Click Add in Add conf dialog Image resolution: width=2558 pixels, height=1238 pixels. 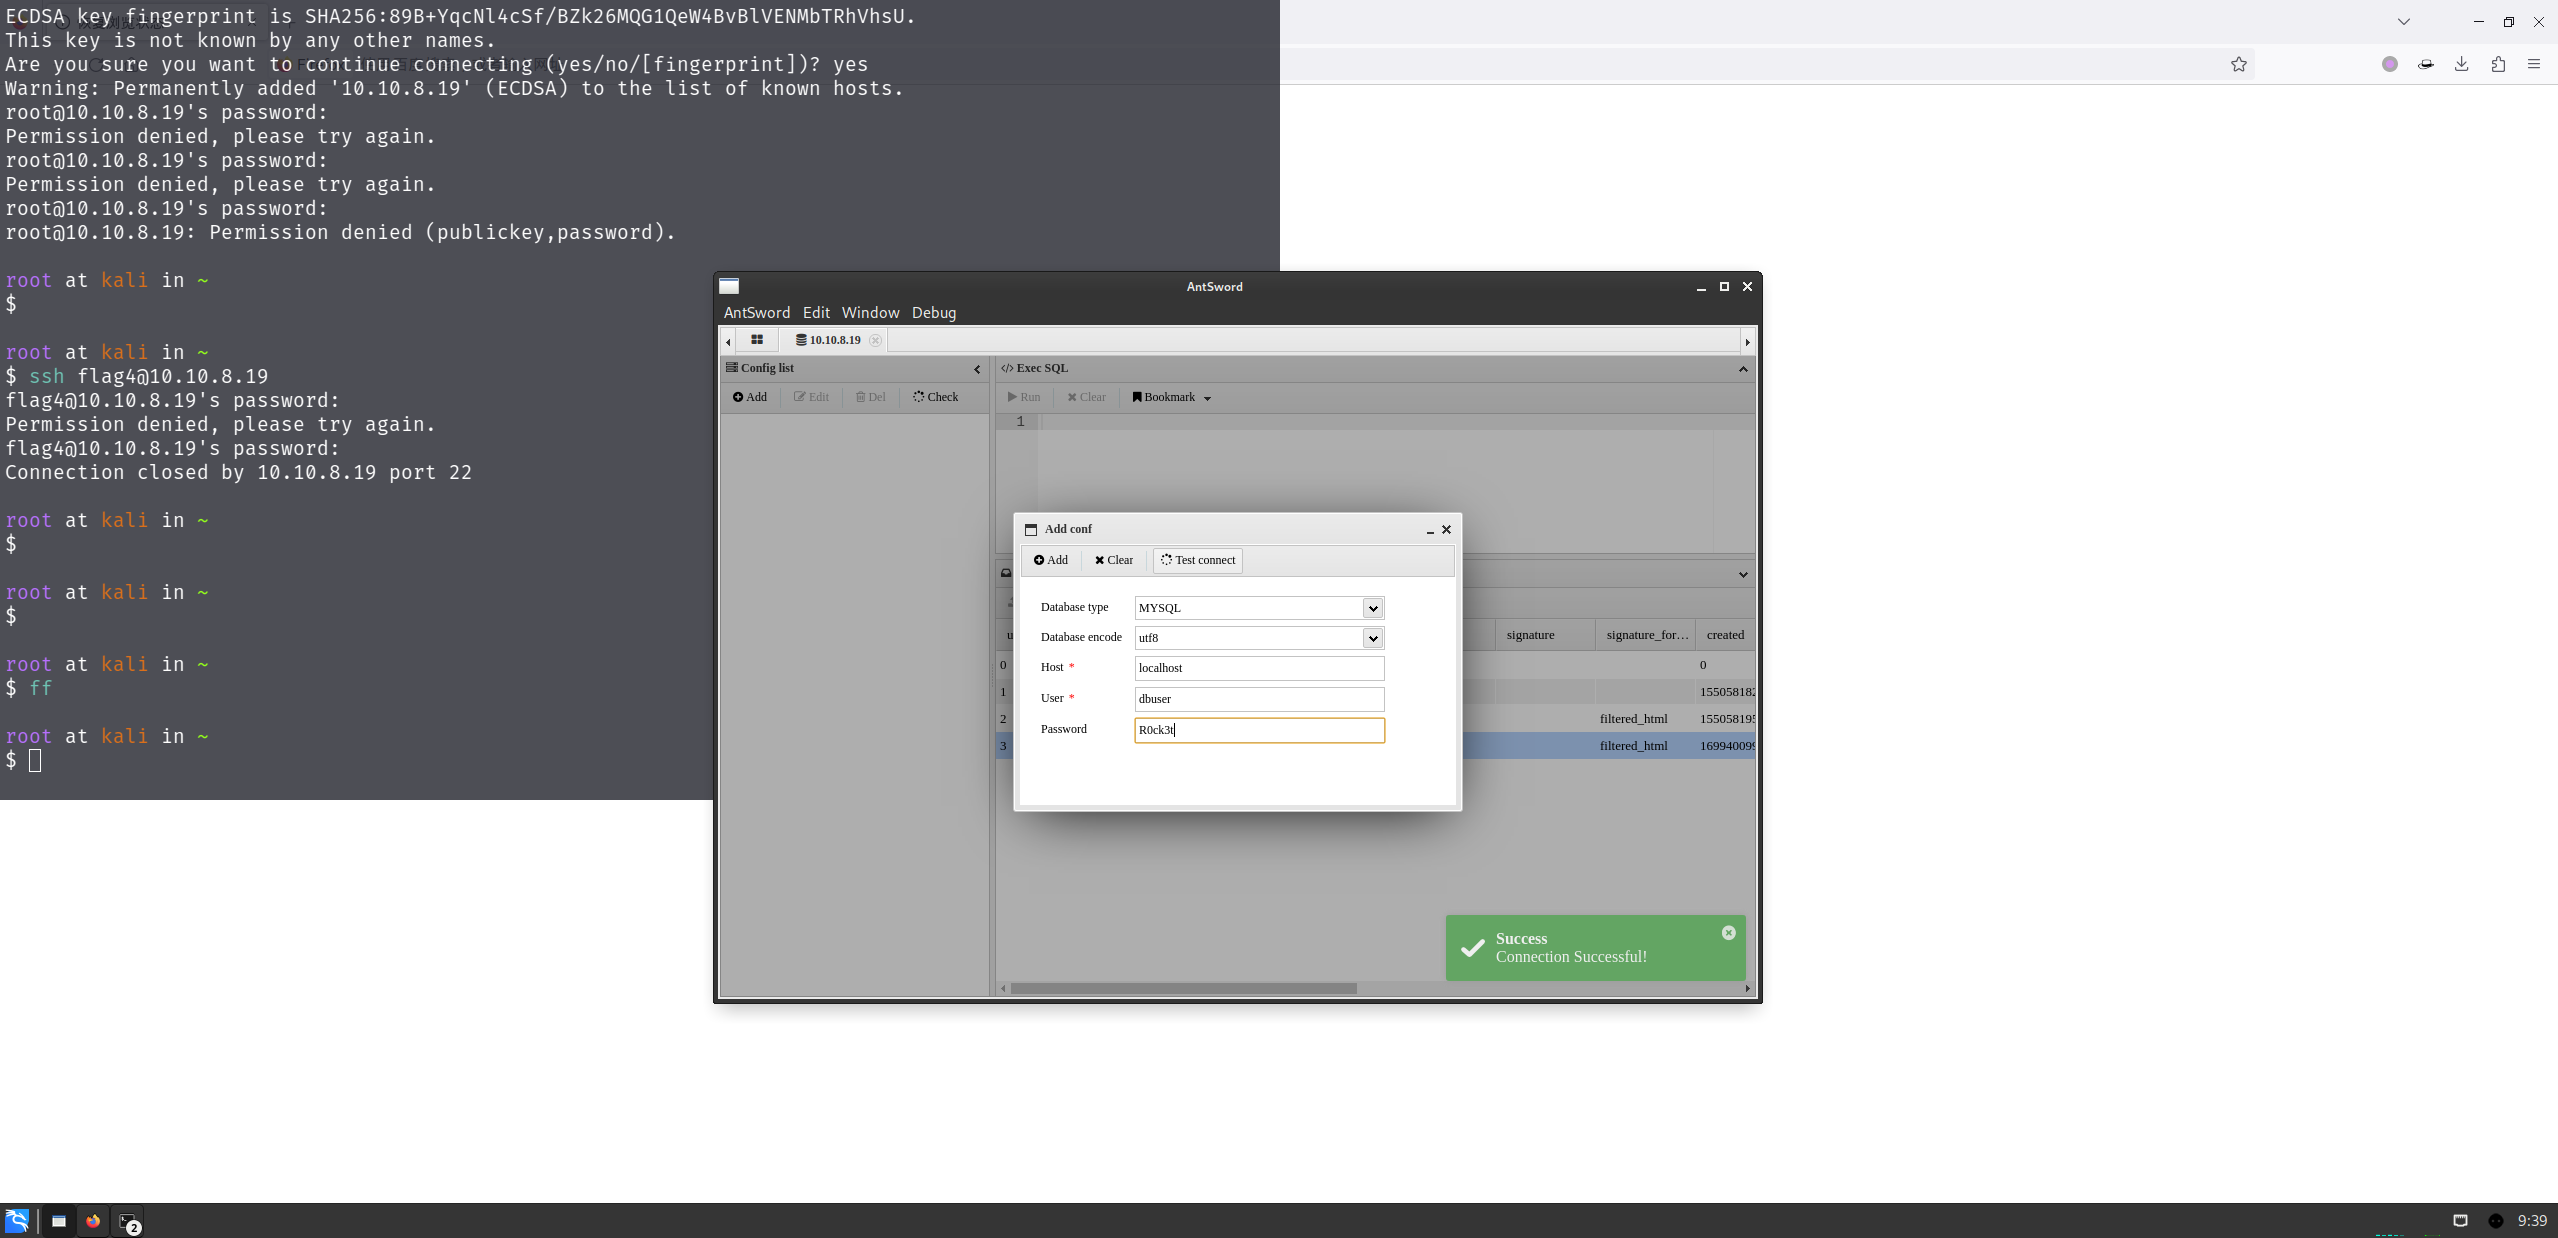click(1051, 560)
